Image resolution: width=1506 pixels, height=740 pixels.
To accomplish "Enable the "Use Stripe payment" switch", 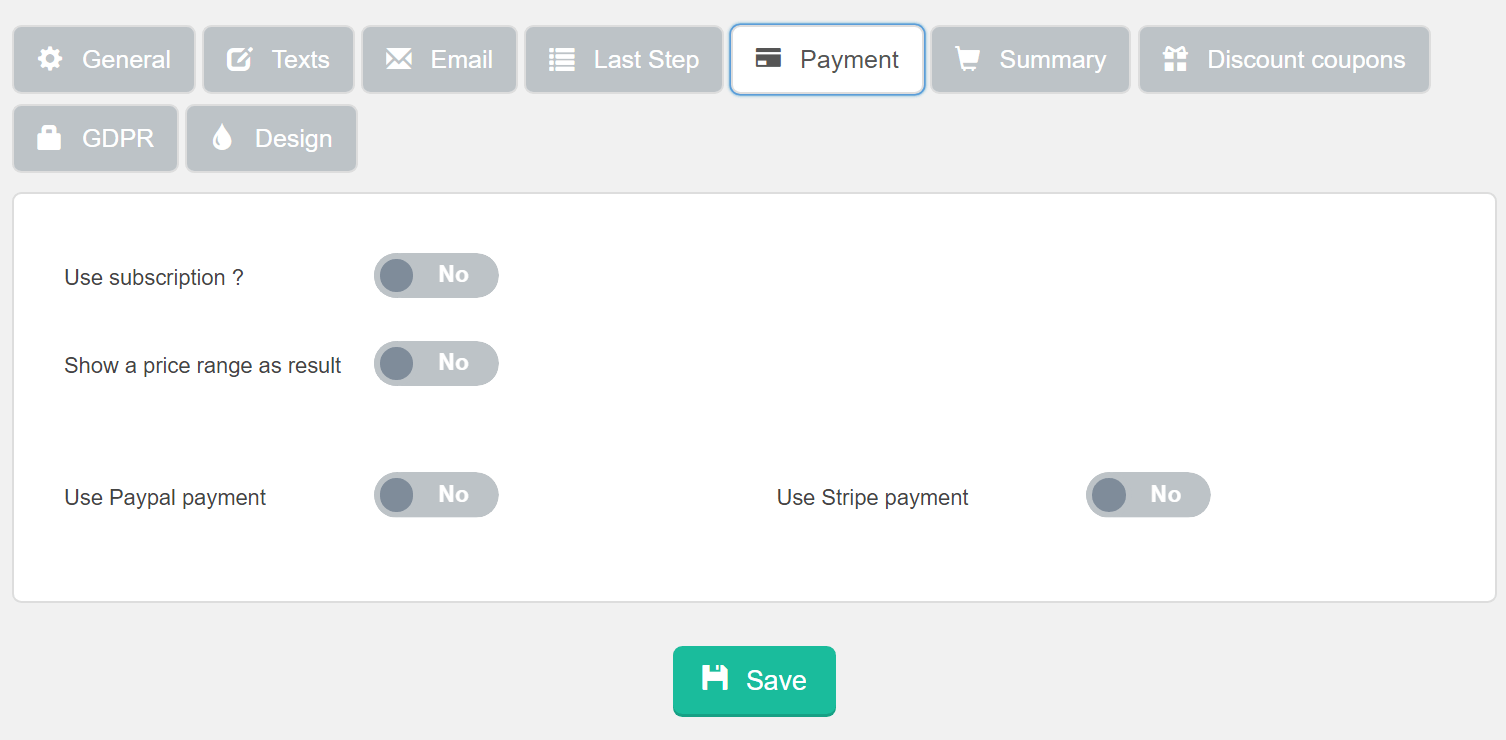I will point(1148,494).
